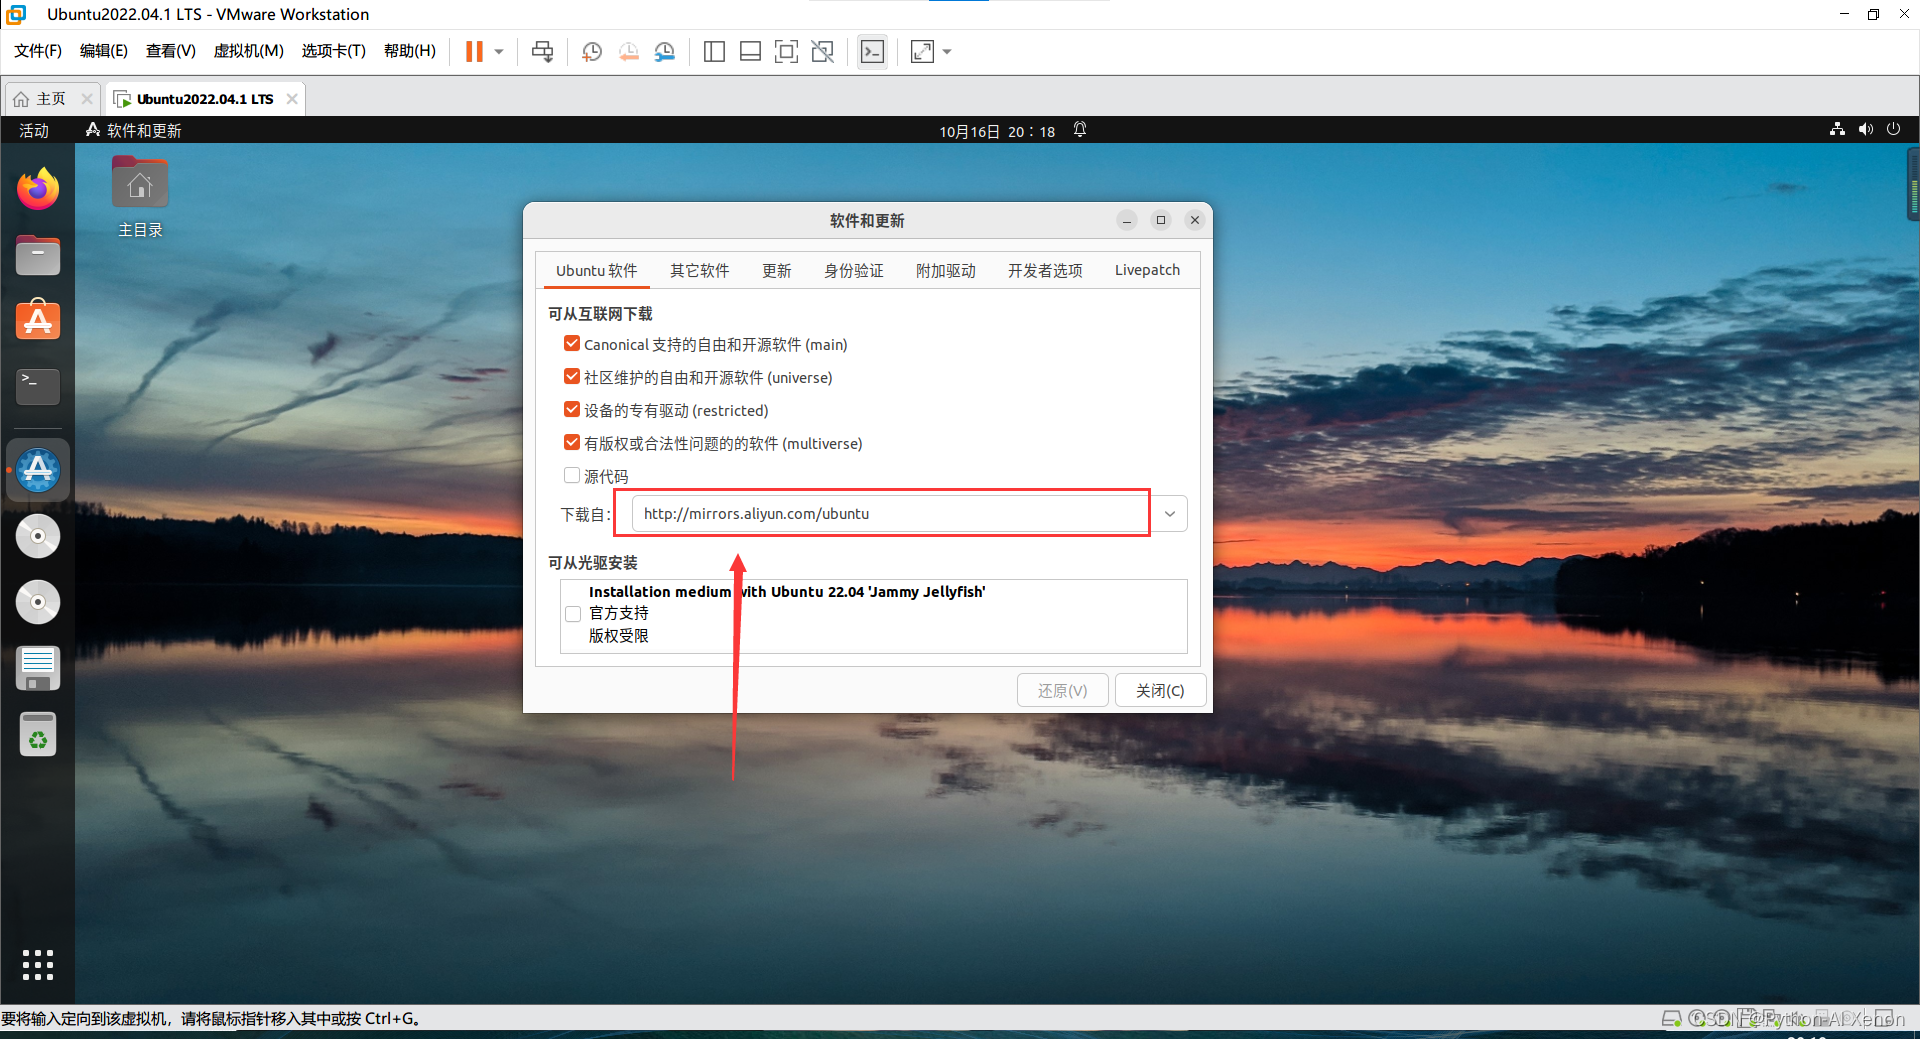The height and width of the screenshot is (1039, 1920).
Task: Launch the Terminal dock icon
Action: 38,387
